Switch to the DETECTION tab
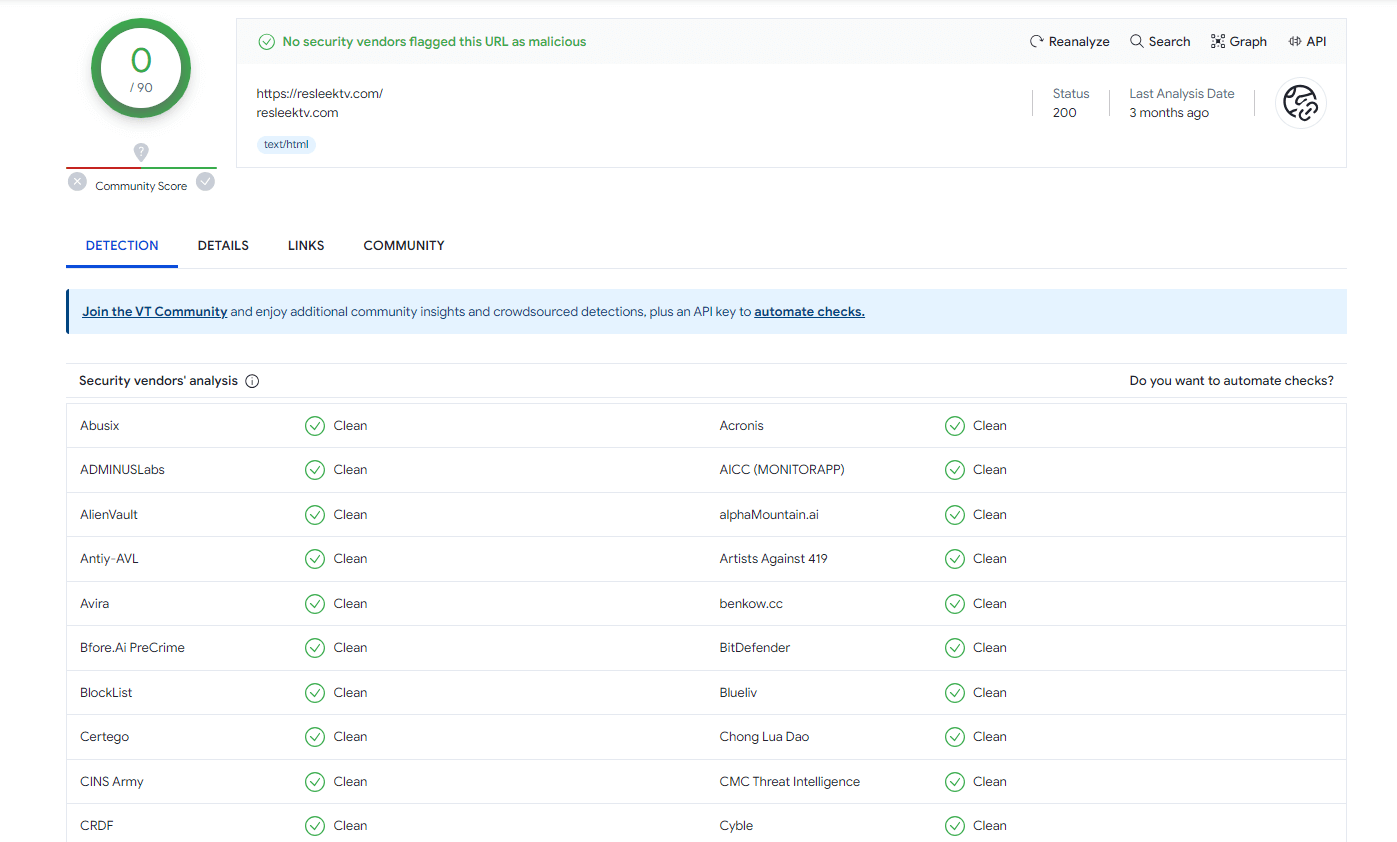1397x842 pixels. click(x=122, y=245)
